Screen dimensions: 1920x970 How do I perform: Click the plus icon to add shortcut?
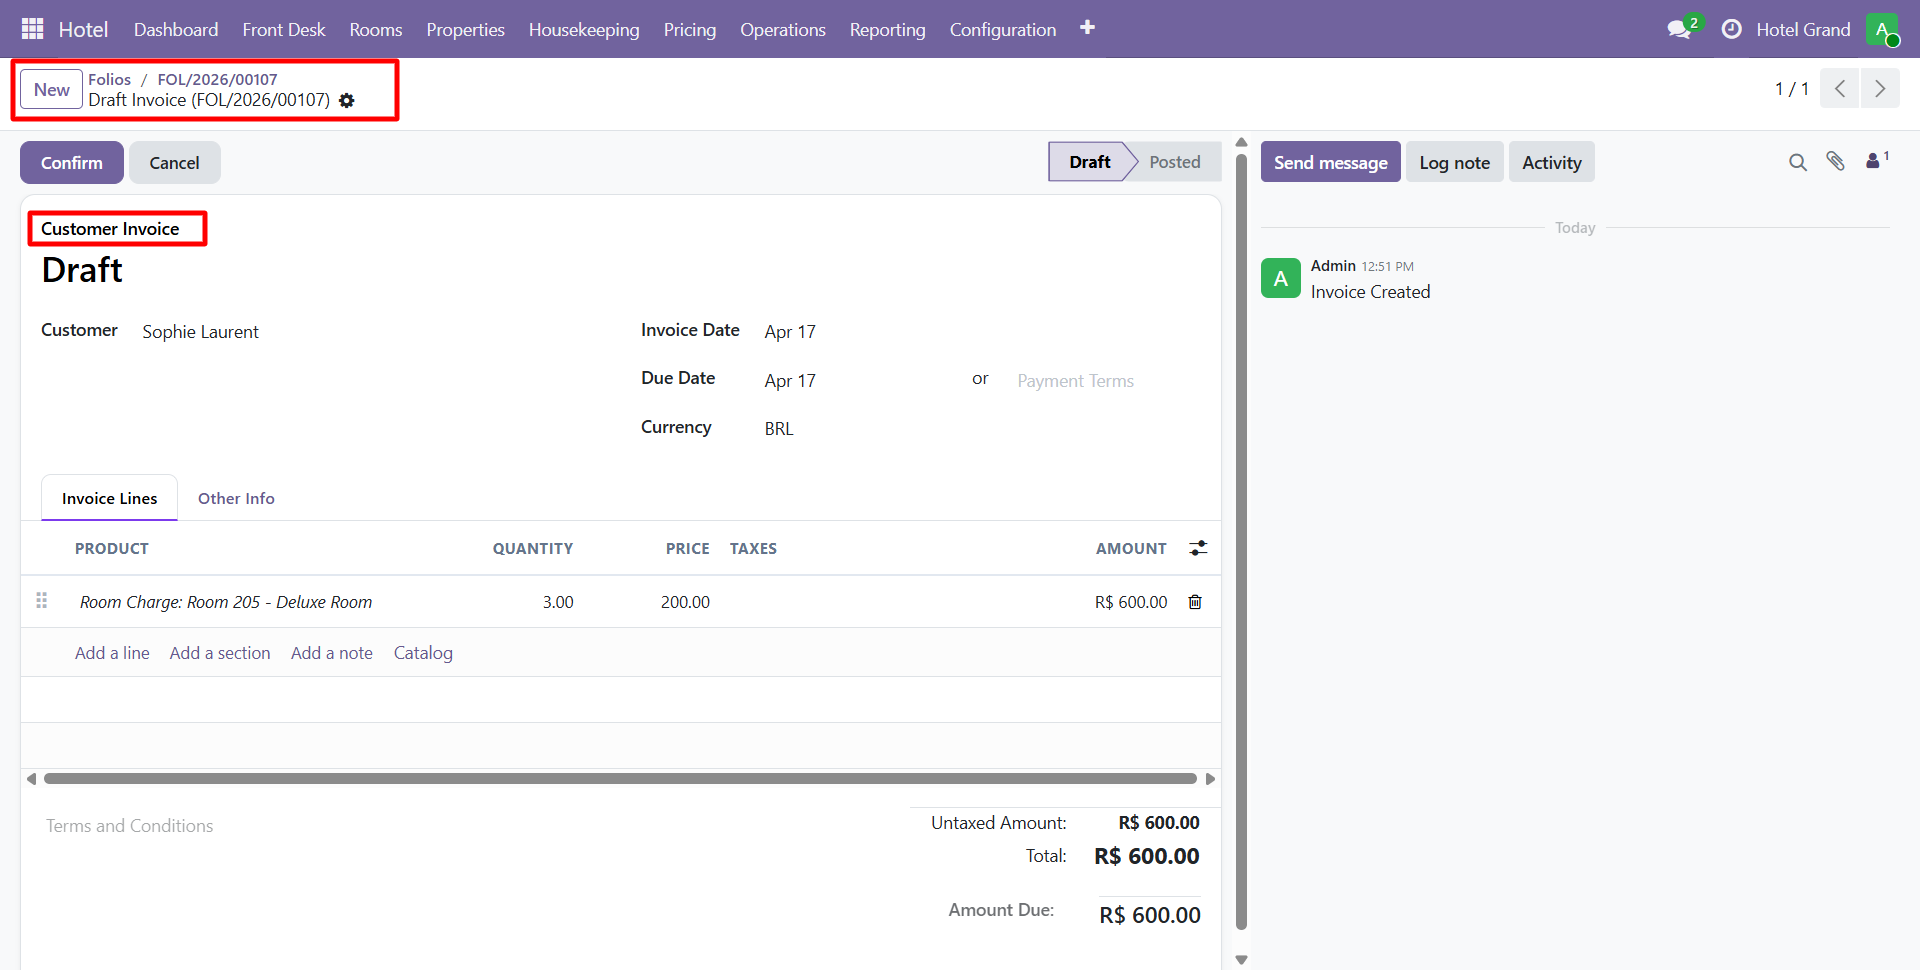(x=1088, y=28)
